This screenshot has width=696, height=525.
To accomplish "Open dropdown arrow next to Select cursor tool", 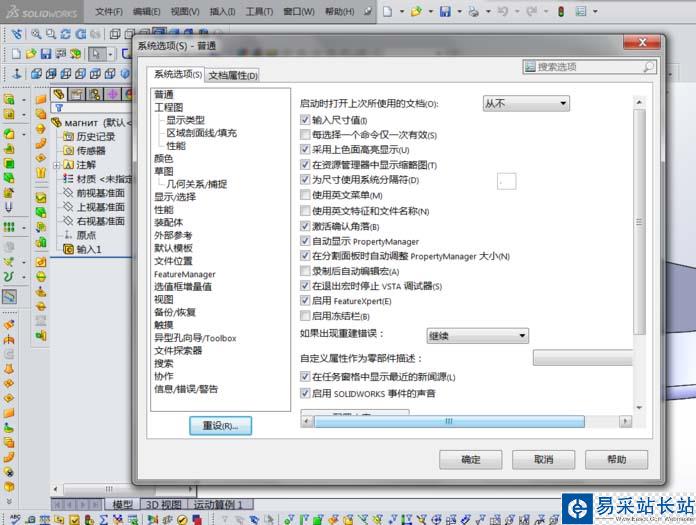I will (x=110, y=54).
